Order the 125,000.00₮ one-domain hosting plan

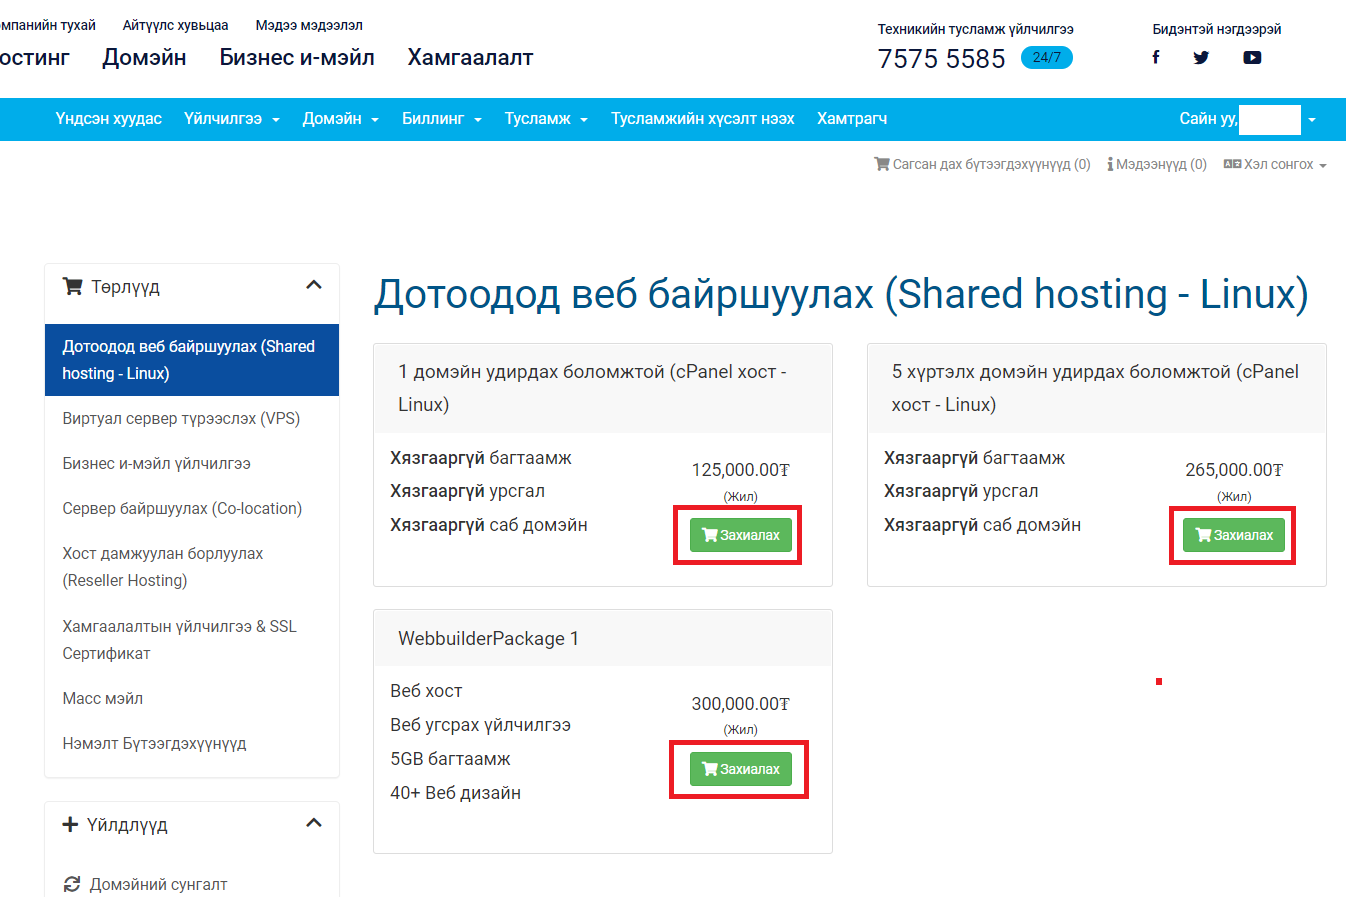click(x=741, y=535)
